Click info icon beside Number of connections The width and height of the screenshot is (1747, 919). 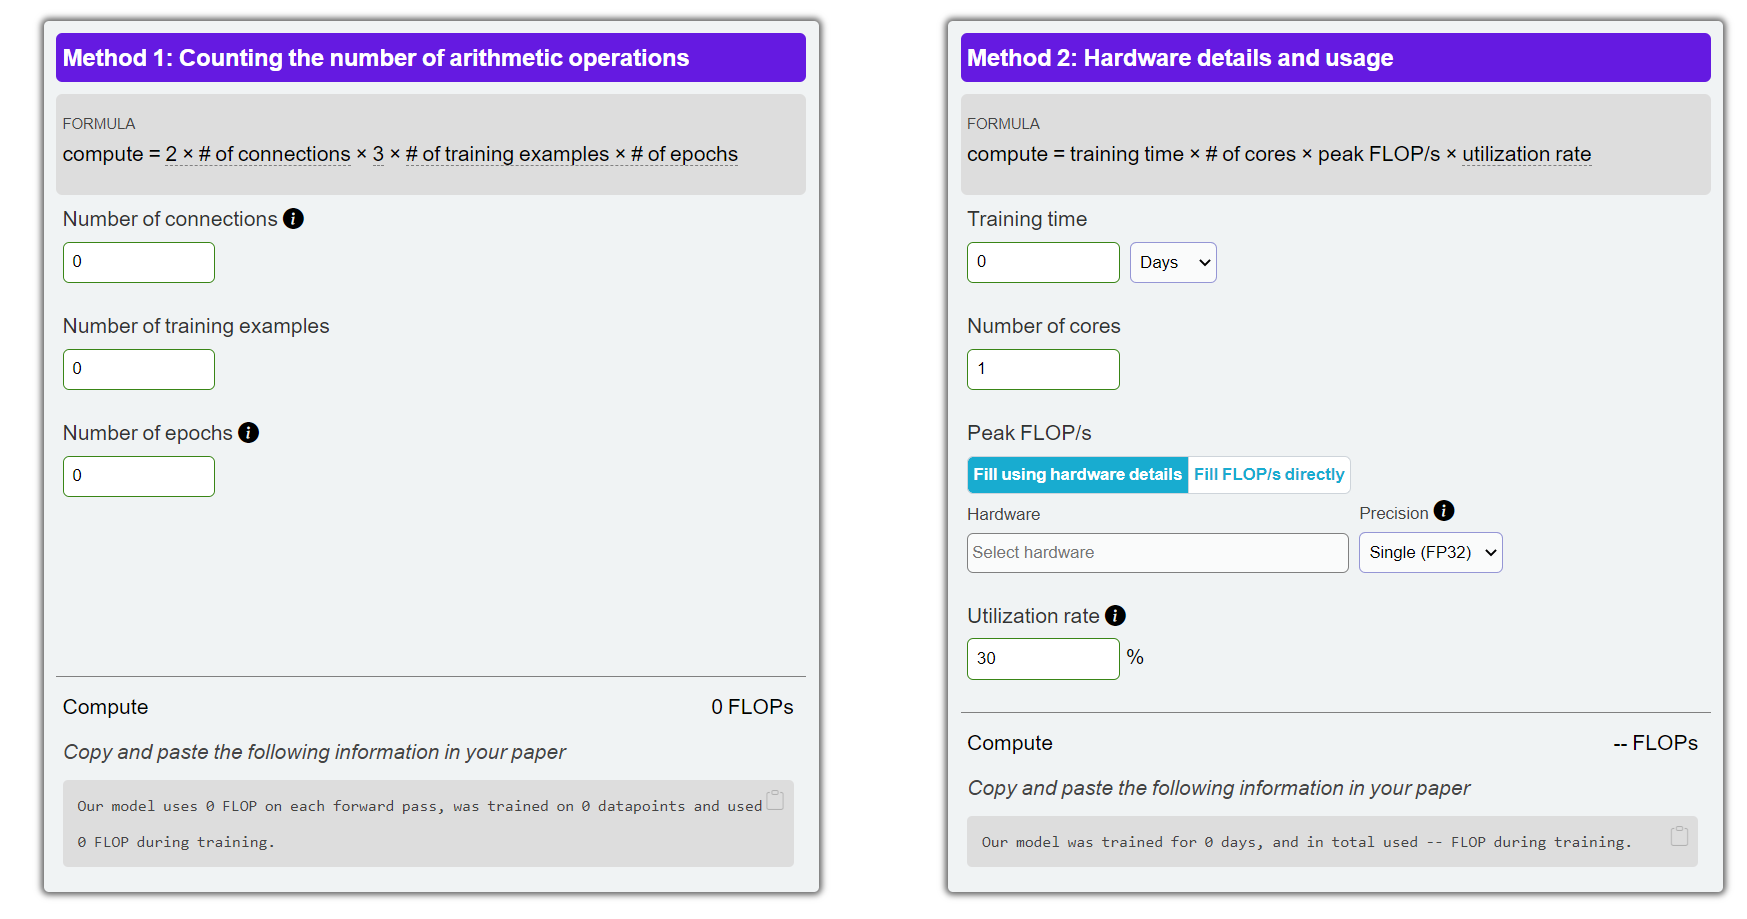tap(293, 219)
